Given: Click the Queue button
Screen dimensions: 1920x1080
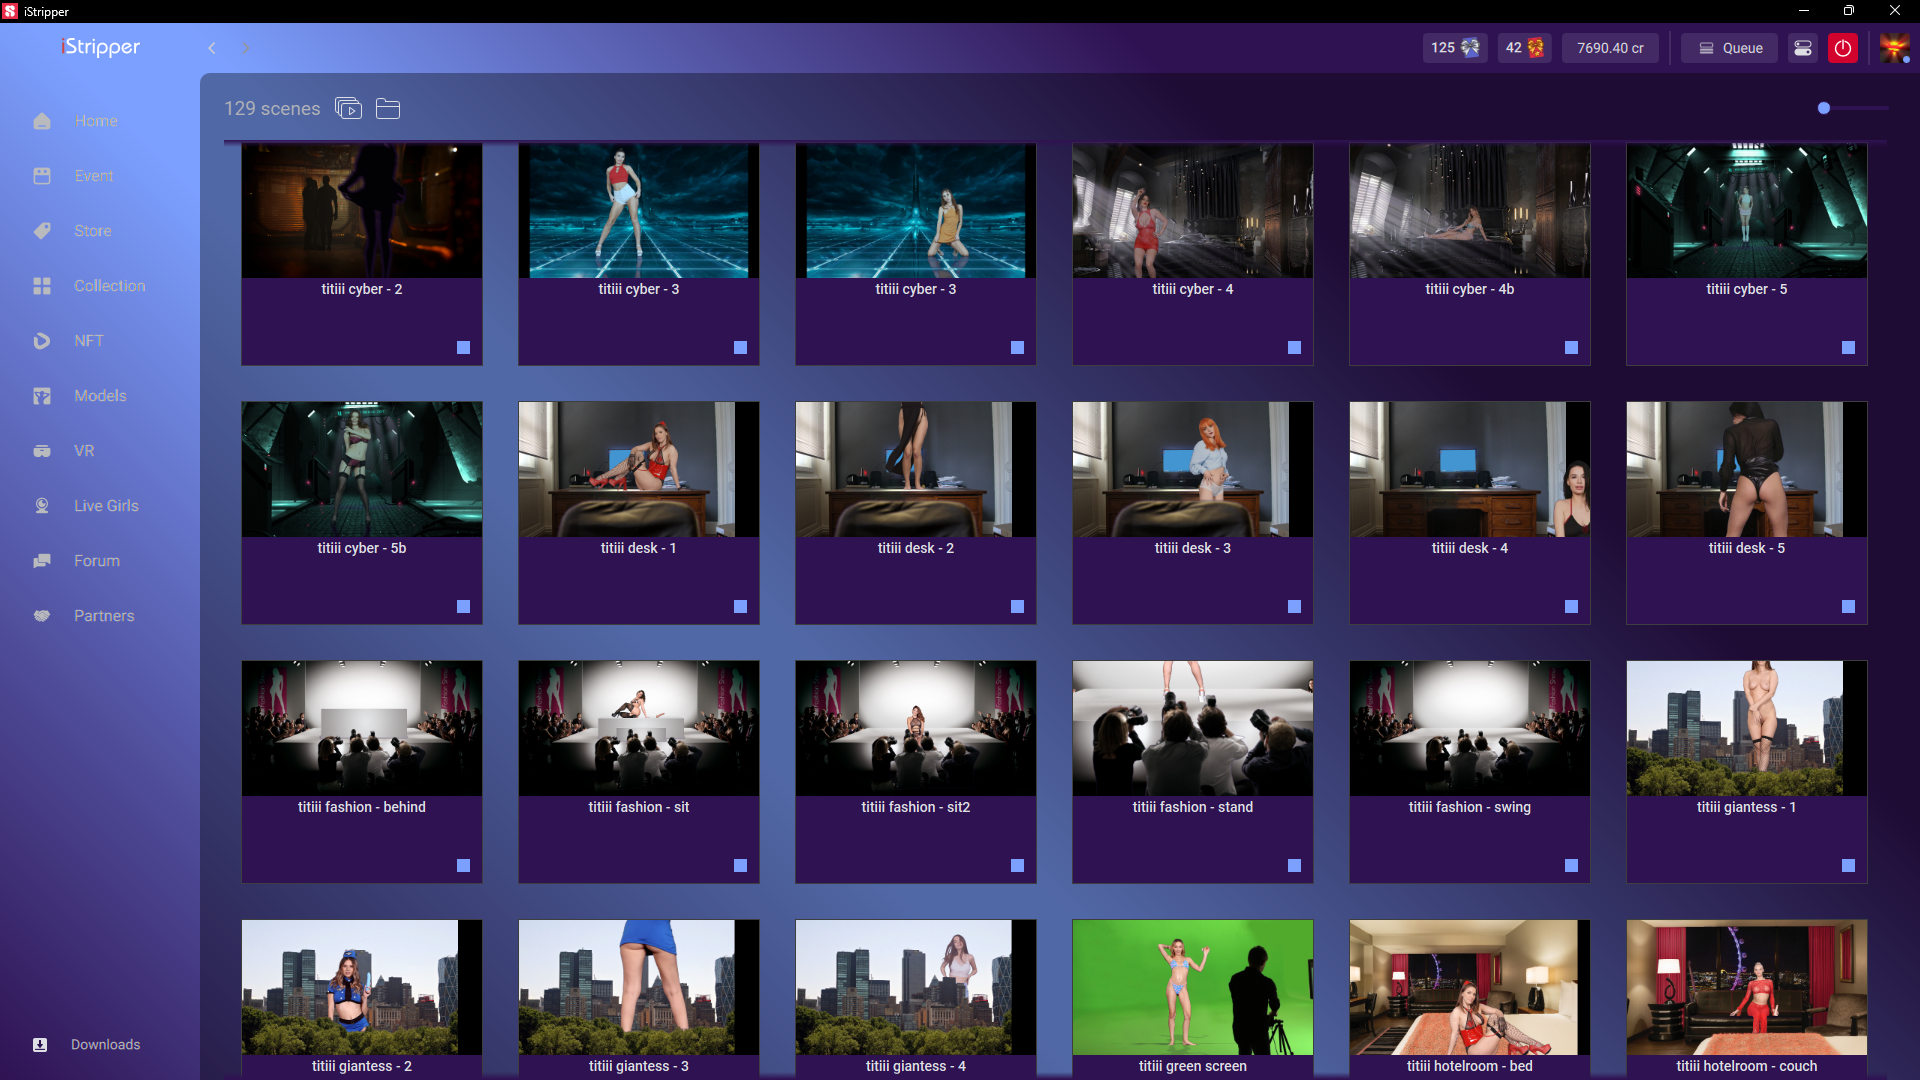Looking at the screenshot, I should point(1729,48).
